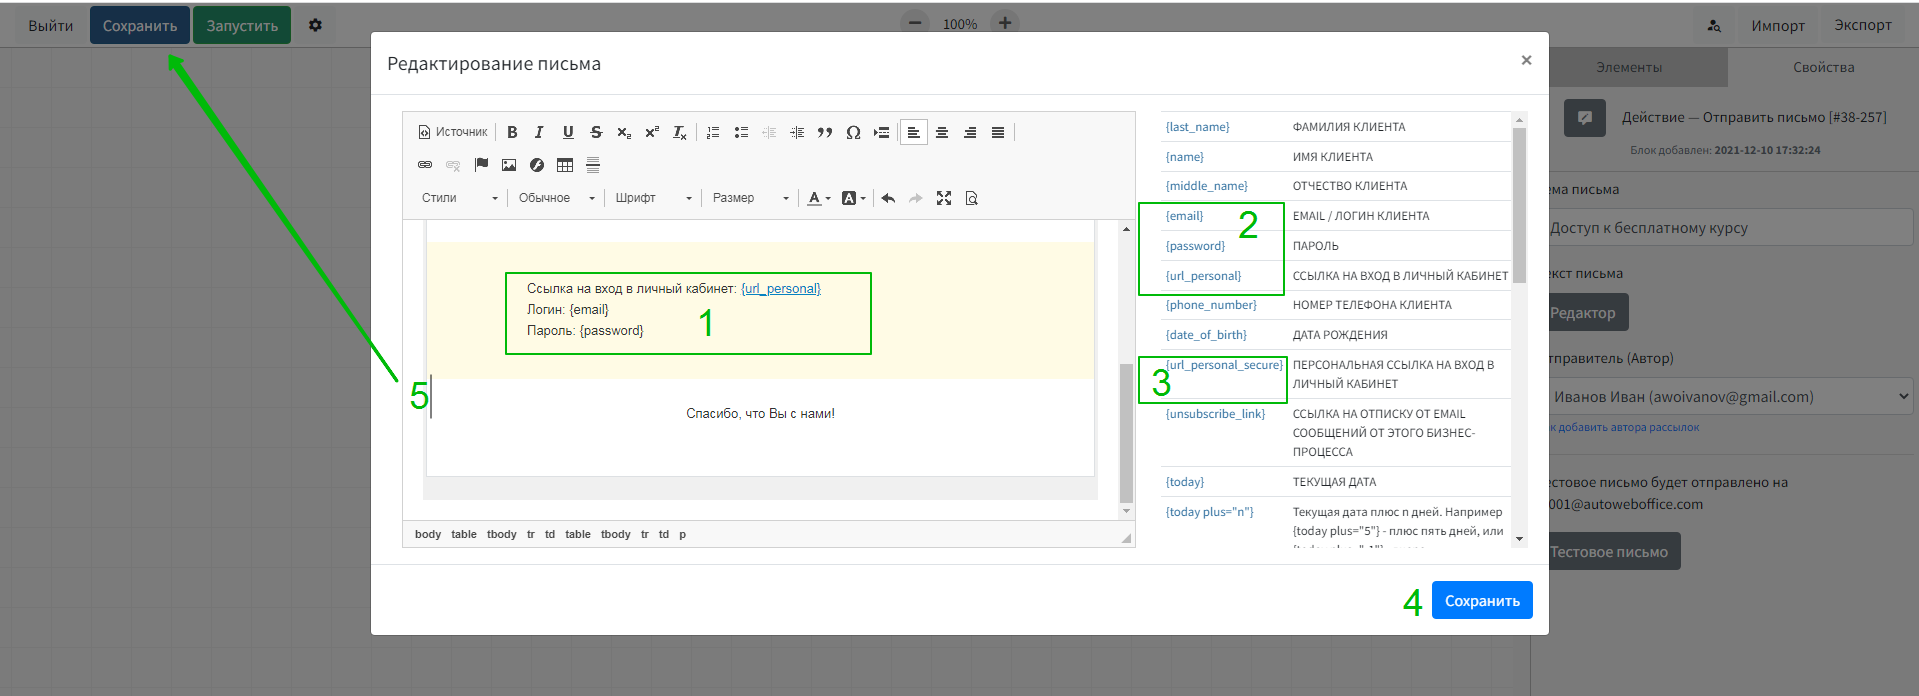This screenshot has width=1919, height=696.
Task: Click the {url_personal_secure} variable link
Action: (1224, 365)
